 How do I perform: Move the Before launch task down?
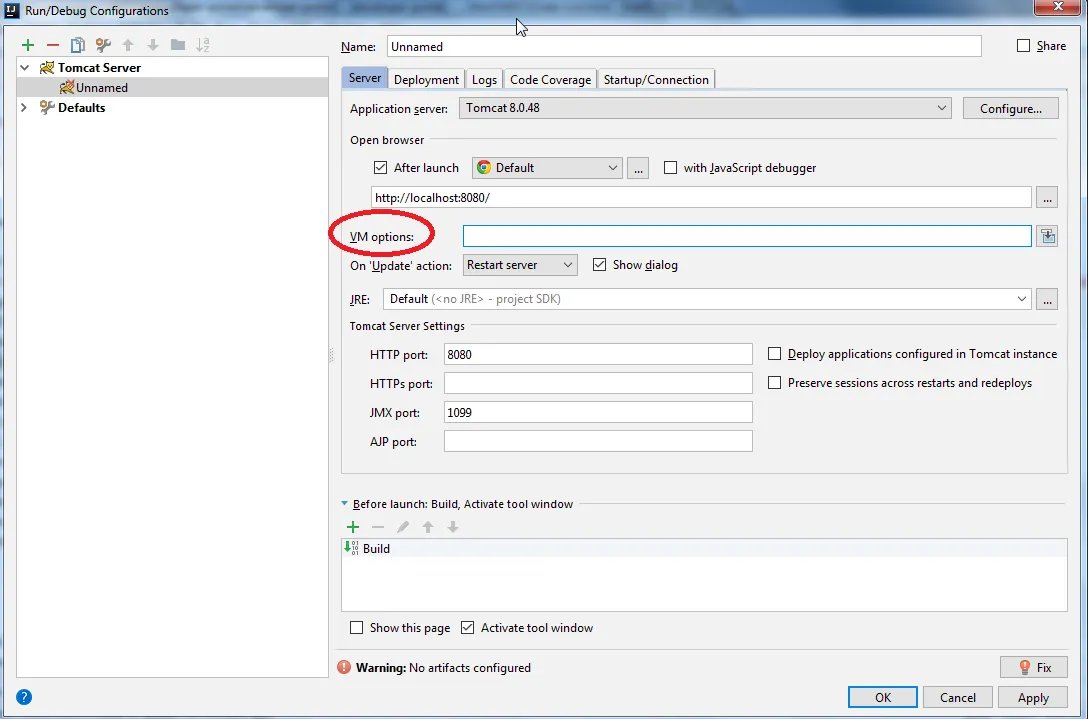tap(453, 527)
